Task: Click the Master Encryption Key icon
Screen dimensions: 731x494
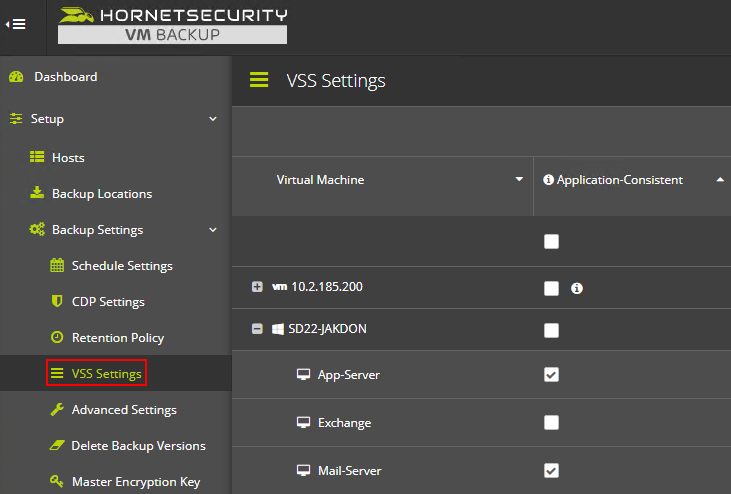Action: tap(57, 480)
